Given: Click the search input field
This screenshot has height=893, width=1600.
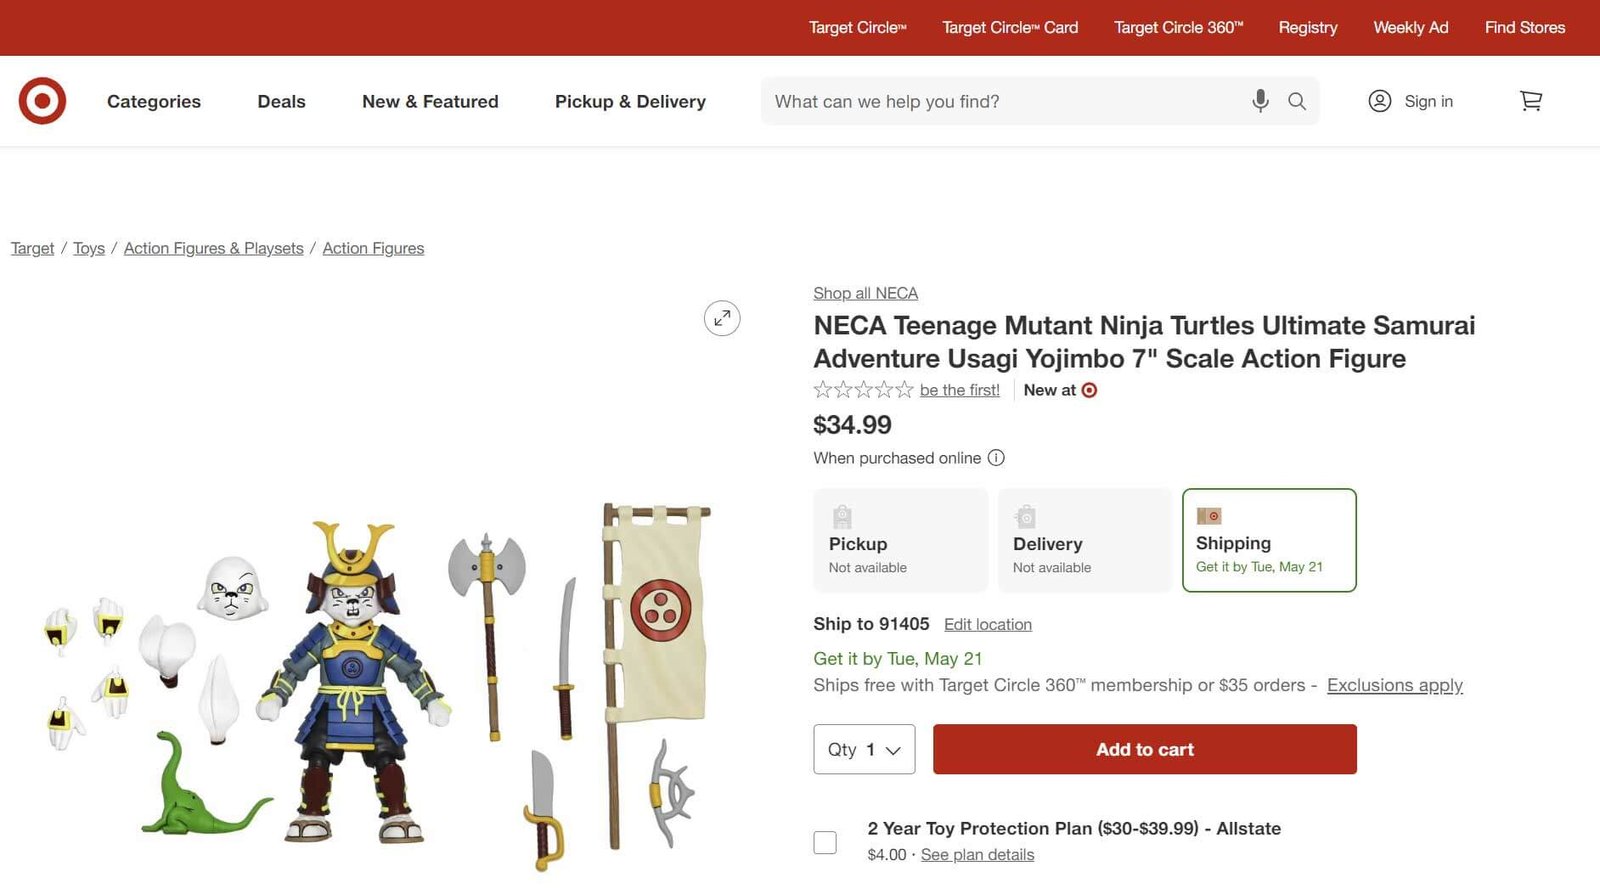Looking at the screenshot, I should pyautogui.click(x=1000, y=101).
